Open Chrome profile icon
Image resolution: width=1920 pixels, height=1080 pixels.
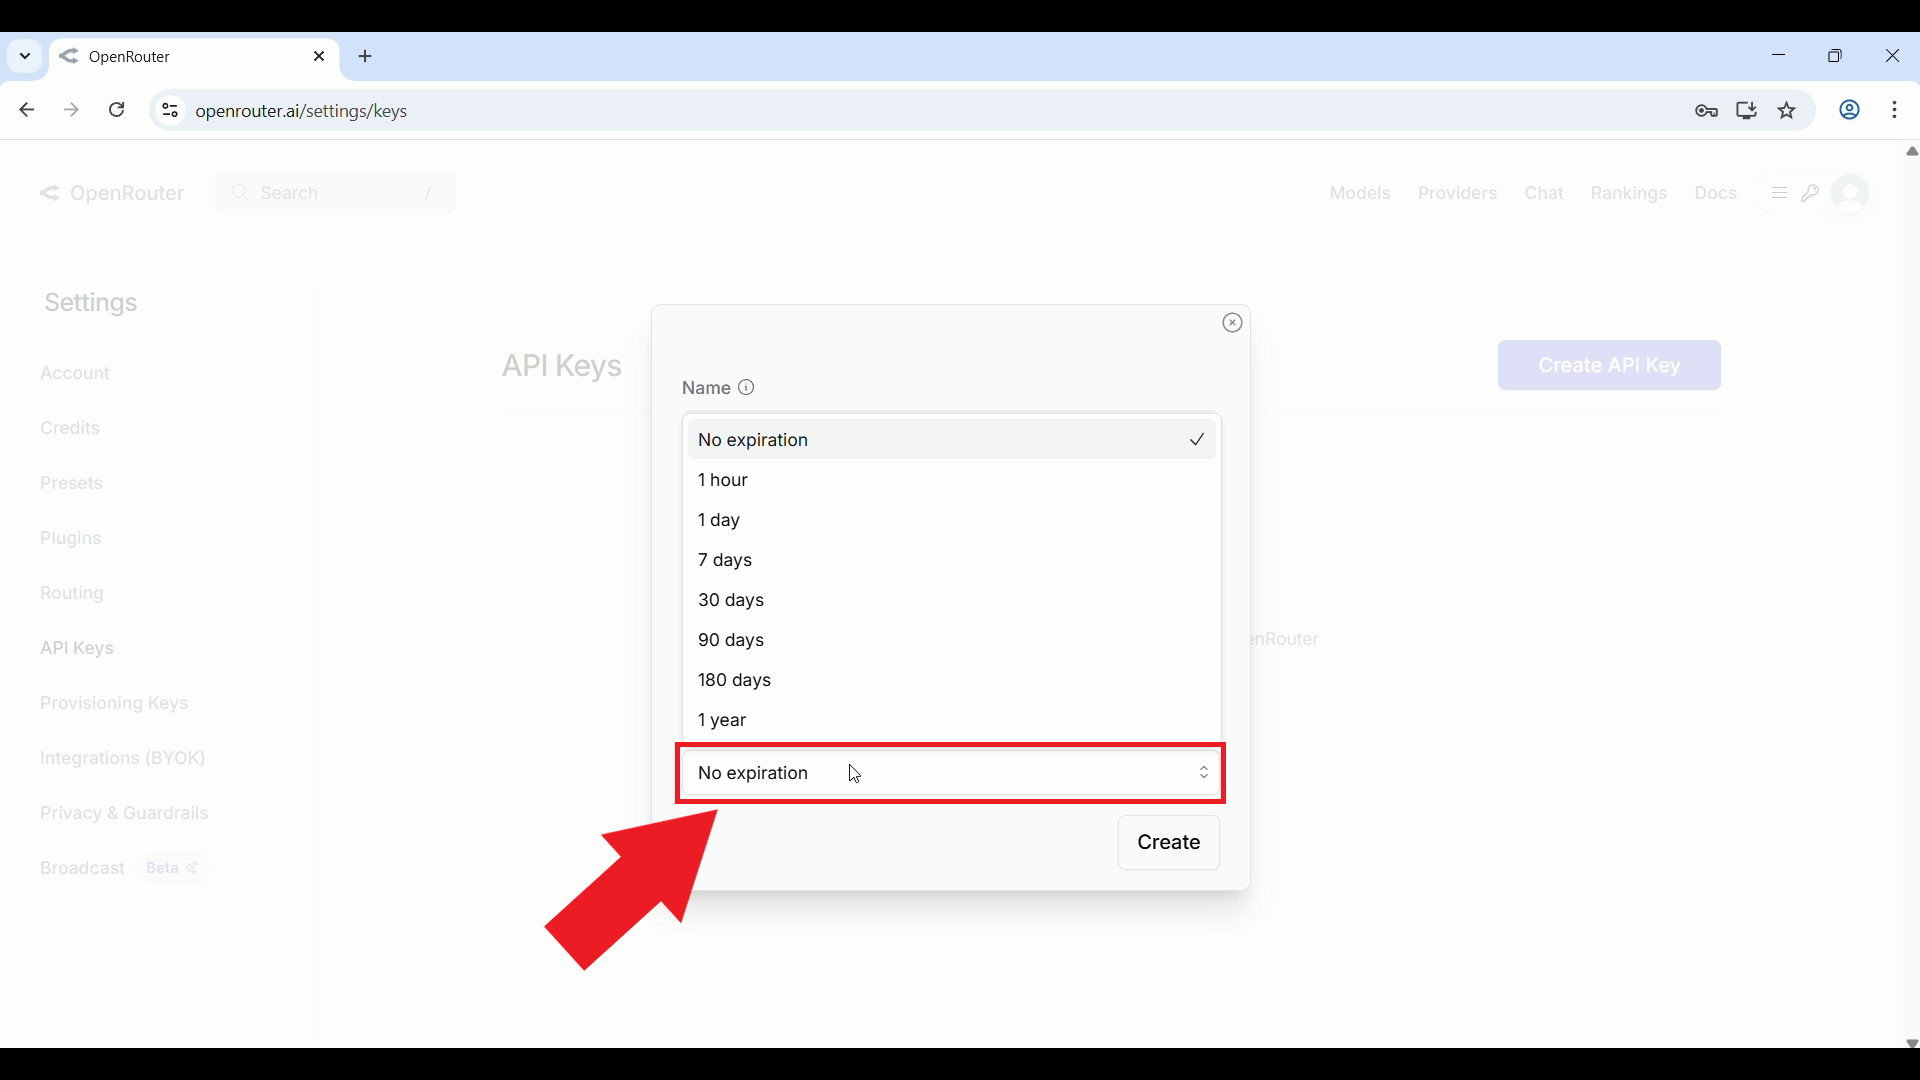tap(1850, 110)
